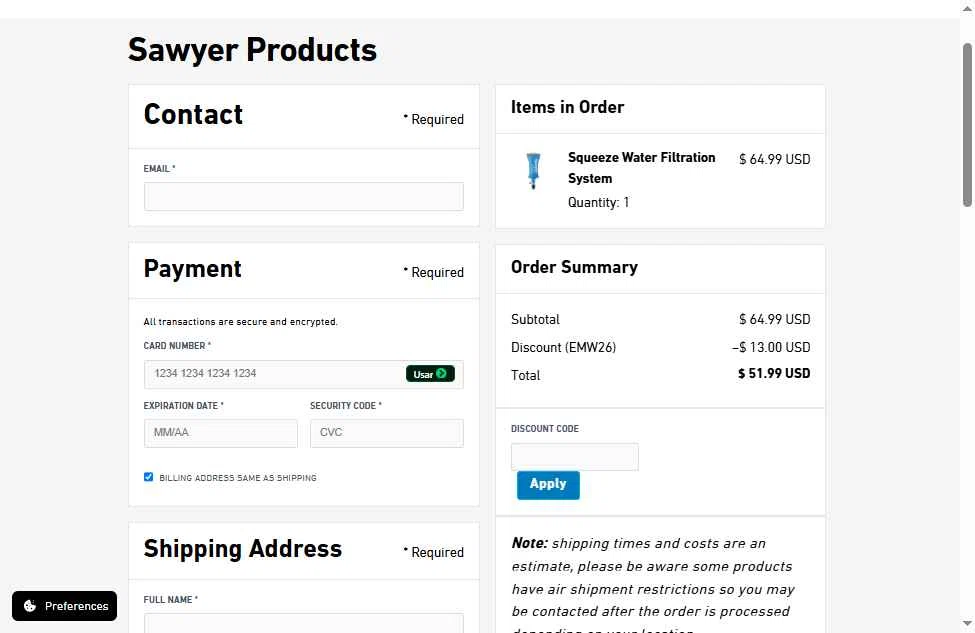975x633 pixels.
Task: Click the Sawyer Products heading
Action: [252, 50]
